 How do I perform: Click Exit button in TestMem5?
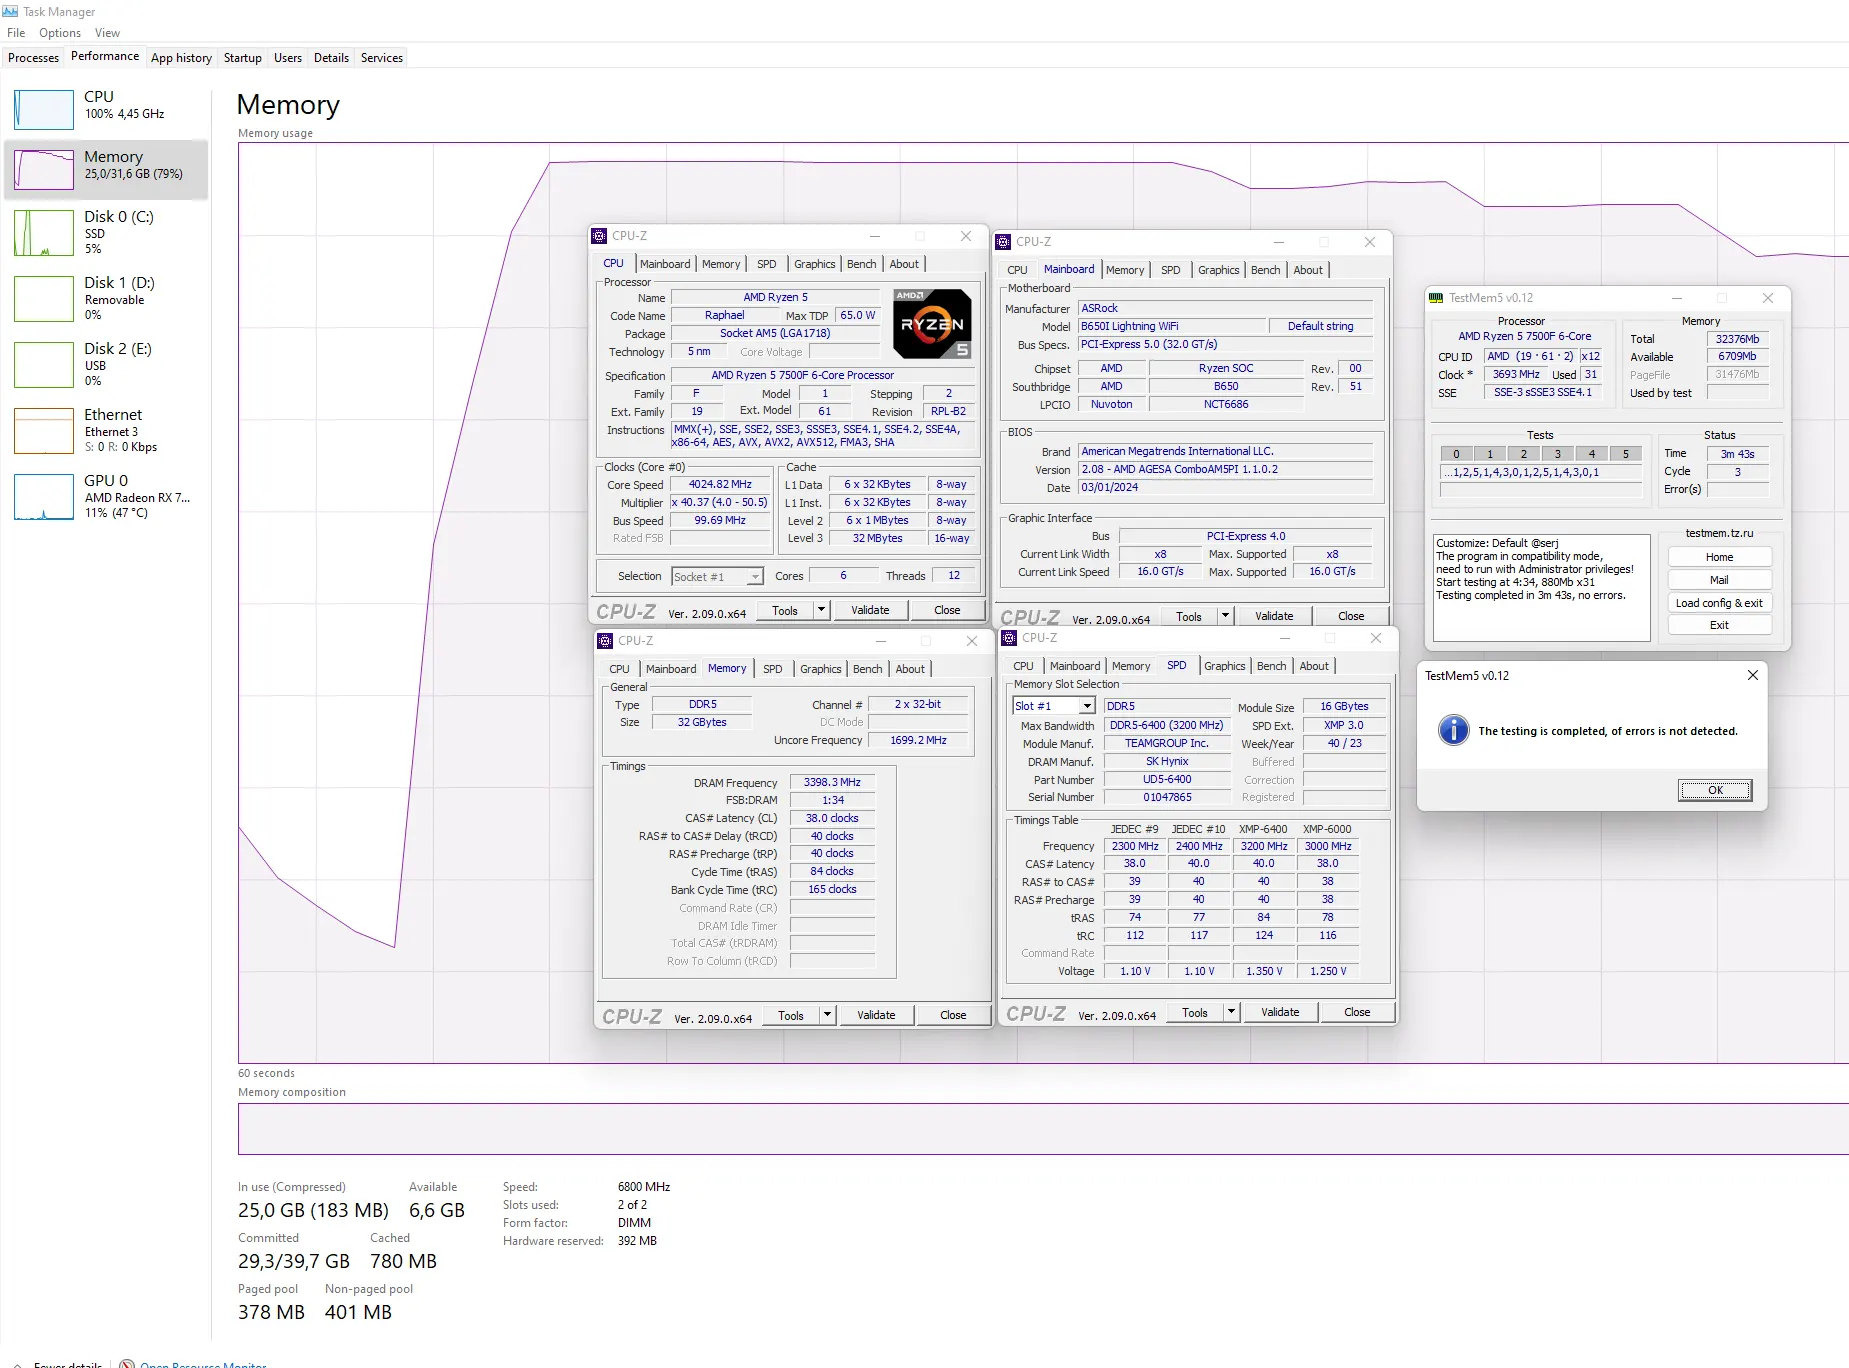(x=1719, y=625)
